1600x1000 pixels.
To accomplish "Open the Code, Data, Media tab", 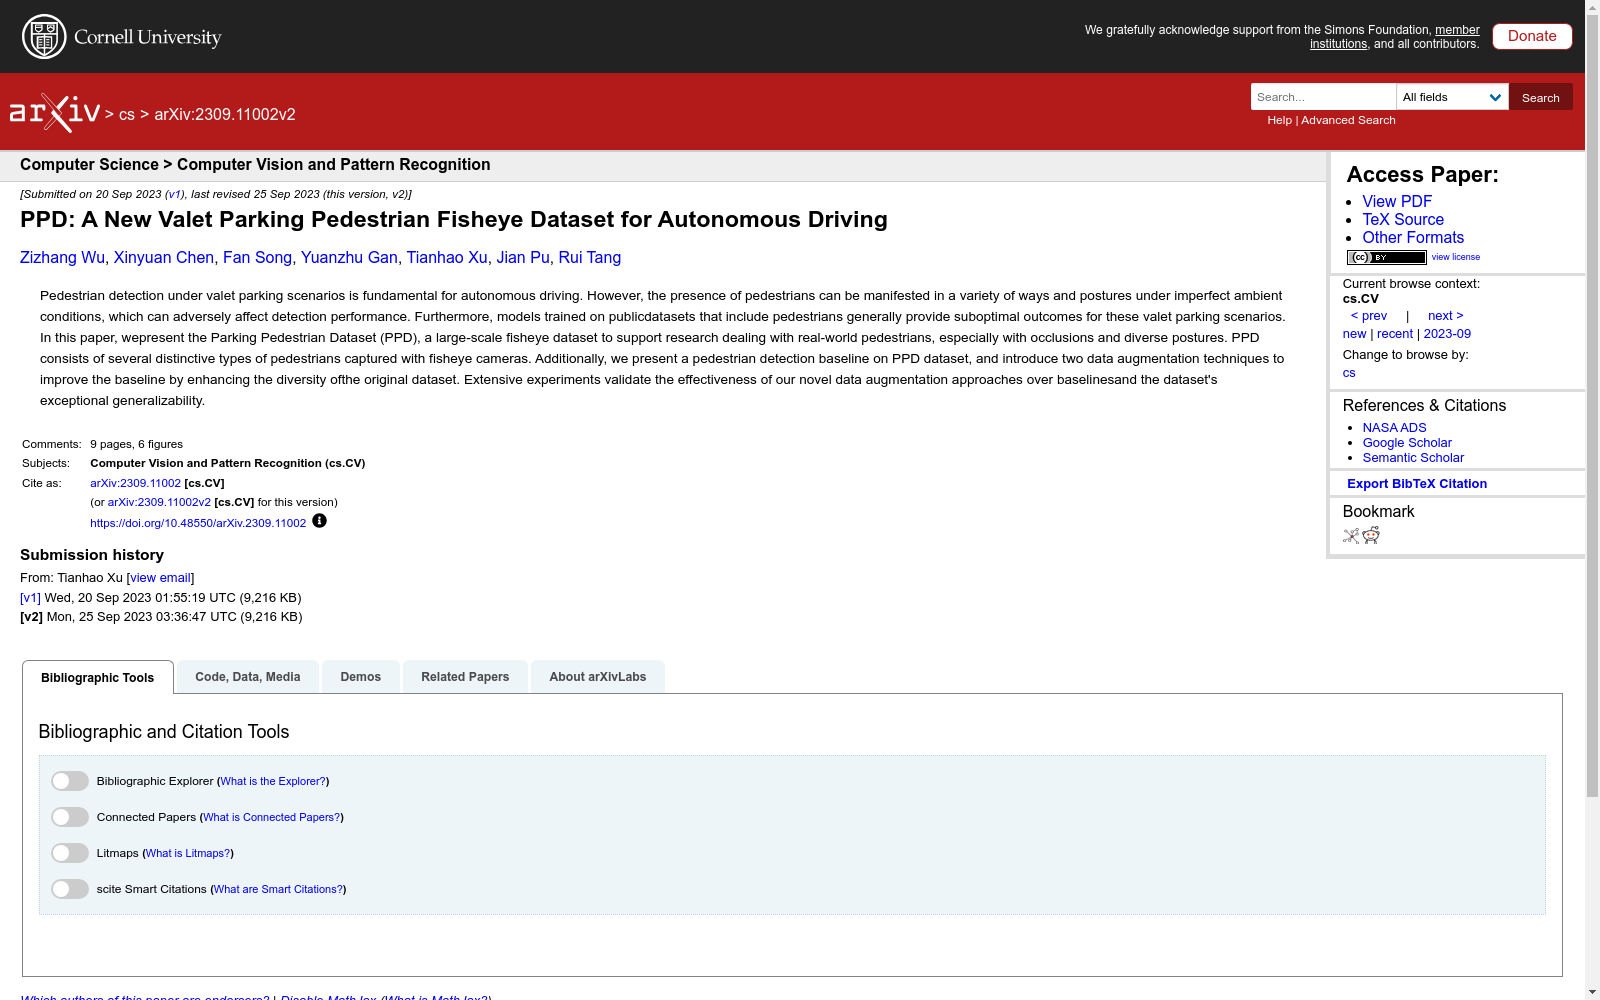I will click(x=248, y=677).
